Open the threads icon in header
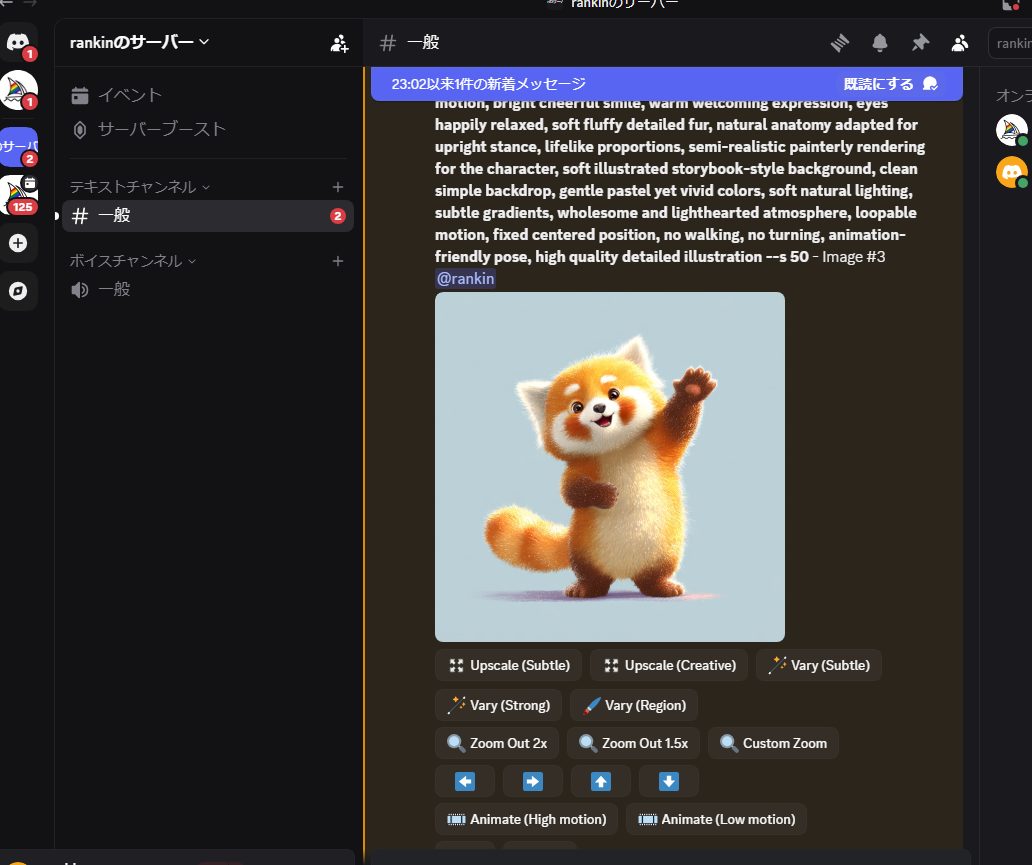This screenshot has height=865, width=1032. (840, 43)
